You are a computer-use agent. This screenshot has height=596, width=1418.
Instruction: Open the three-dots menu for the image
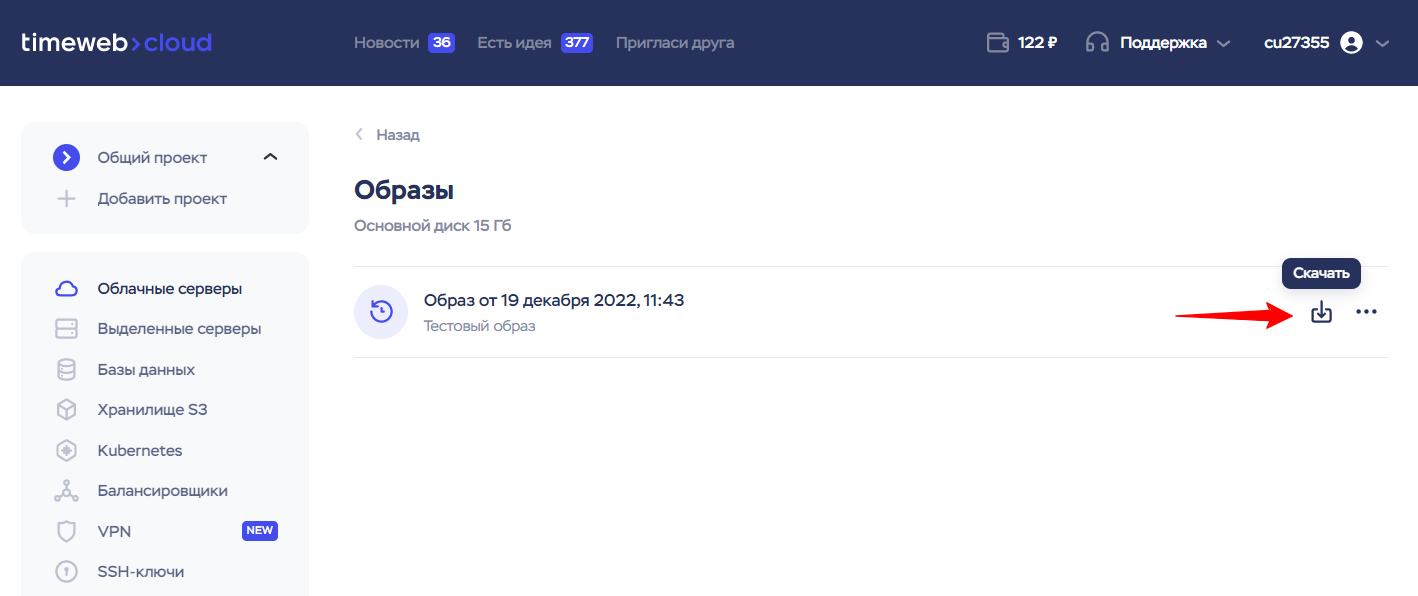1366,312
